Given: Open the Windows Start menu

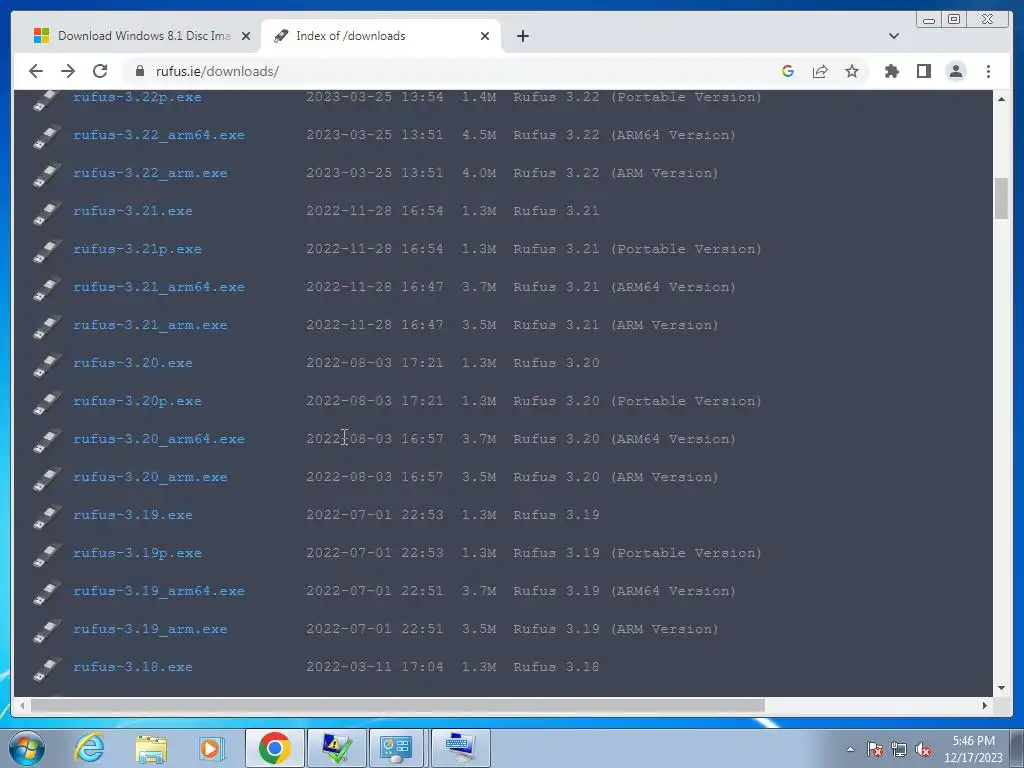Looking at the screenshot, I should tap(25, 748).
